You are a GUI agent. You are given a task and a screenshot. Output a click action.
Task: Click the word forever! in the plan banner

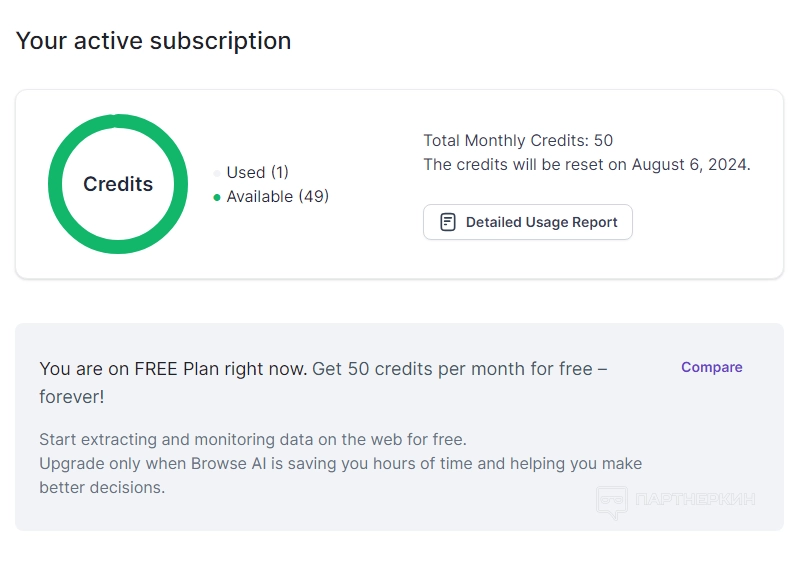click(72, 397)
